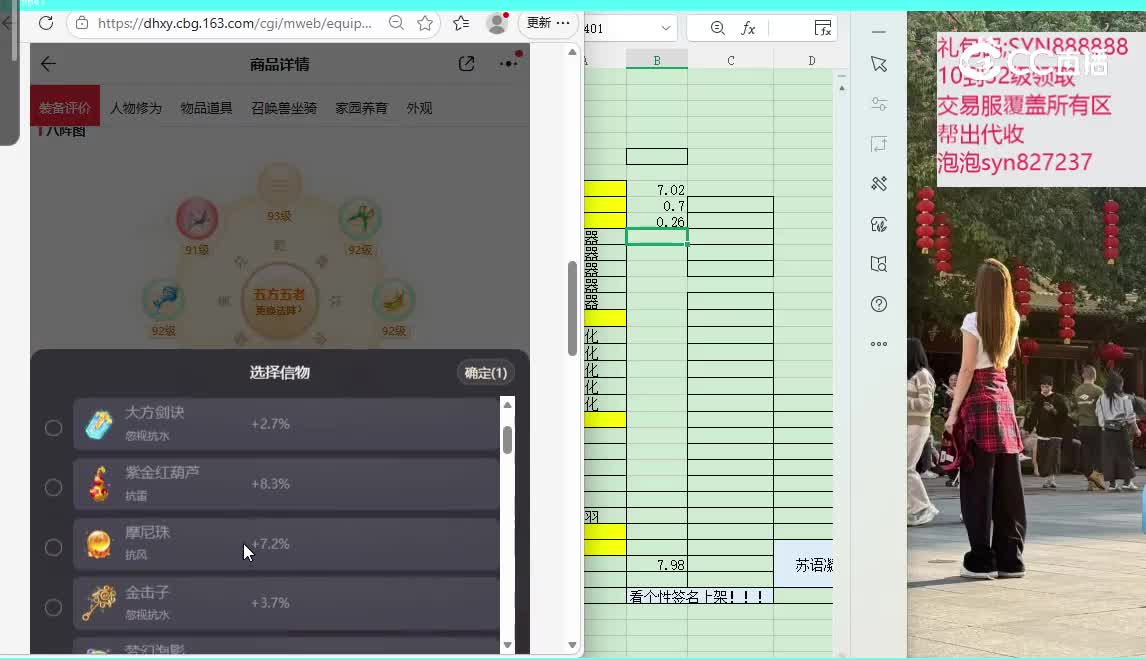Image resolution: width=1146 pixels, height=660 pixels.
Task: Reload the browser page
Action: (46, 23)
